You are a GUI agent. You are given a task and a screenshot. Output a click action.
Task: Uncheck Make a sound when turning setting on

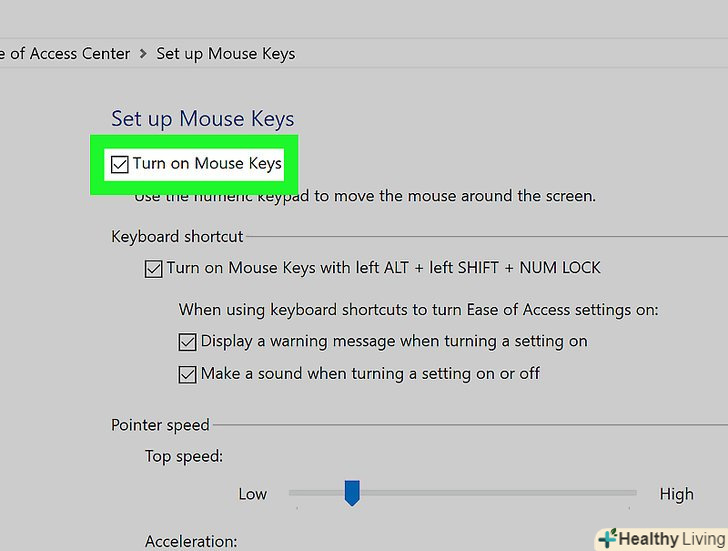point(187,375)
